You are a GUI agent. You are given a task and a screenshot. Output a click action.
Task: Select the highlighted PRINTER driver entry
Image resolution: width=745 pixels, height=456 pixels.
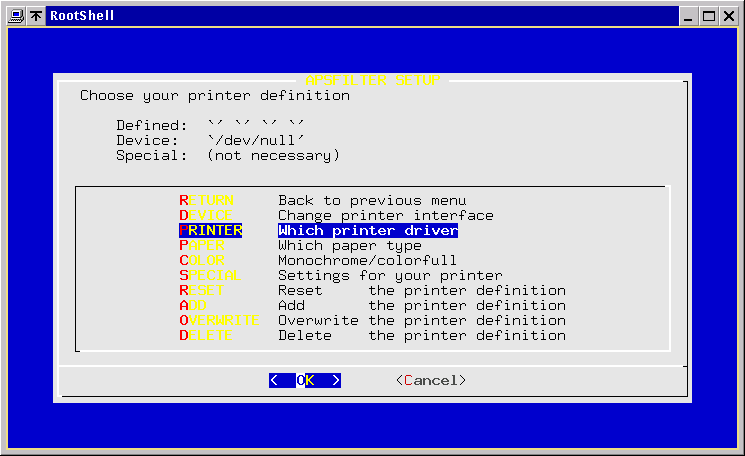pos(211,231)
